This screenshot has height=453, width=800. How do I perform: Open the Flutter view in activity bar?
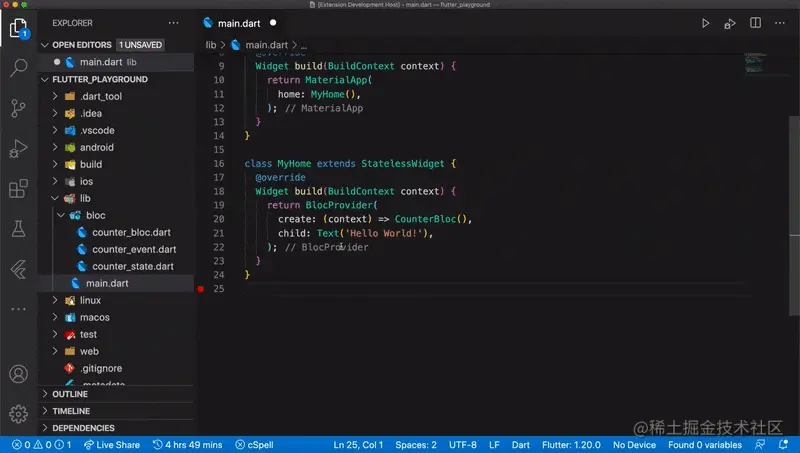18,269
